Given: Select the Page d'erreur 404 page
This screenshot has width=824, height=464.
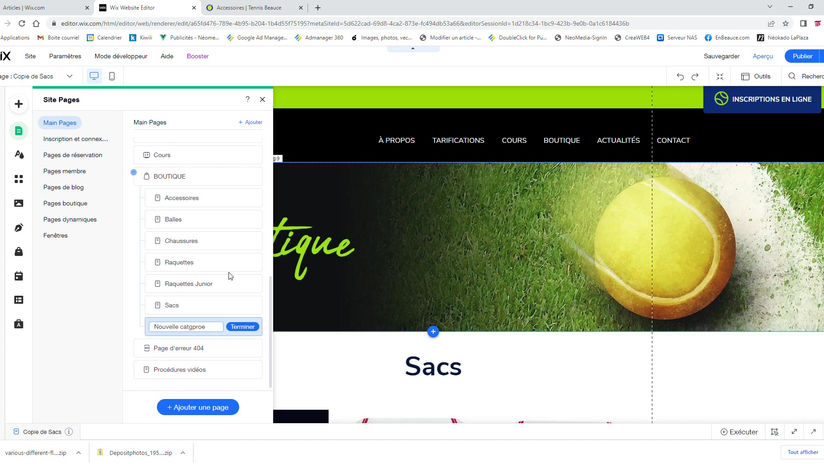Looking at the screenshot, I should pyautogui.click(x=198, y=348).
